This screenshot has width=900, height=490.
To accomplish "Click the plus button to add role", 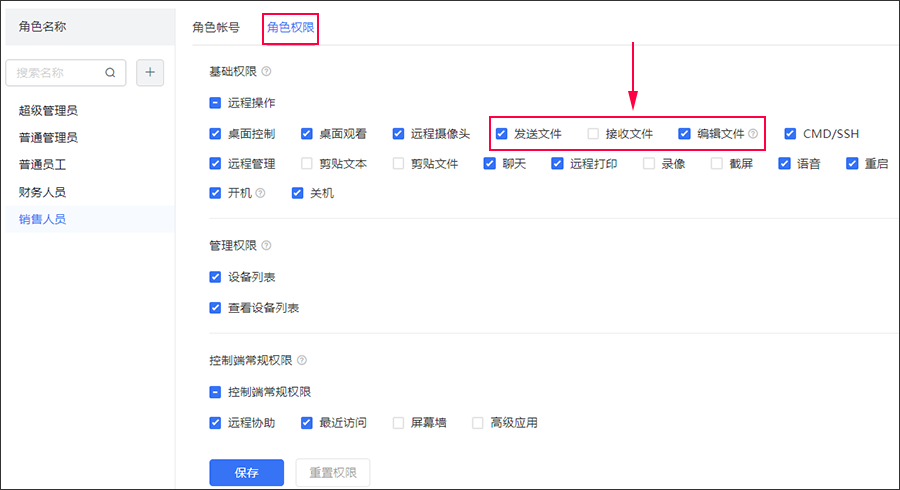I will [150, 73].
